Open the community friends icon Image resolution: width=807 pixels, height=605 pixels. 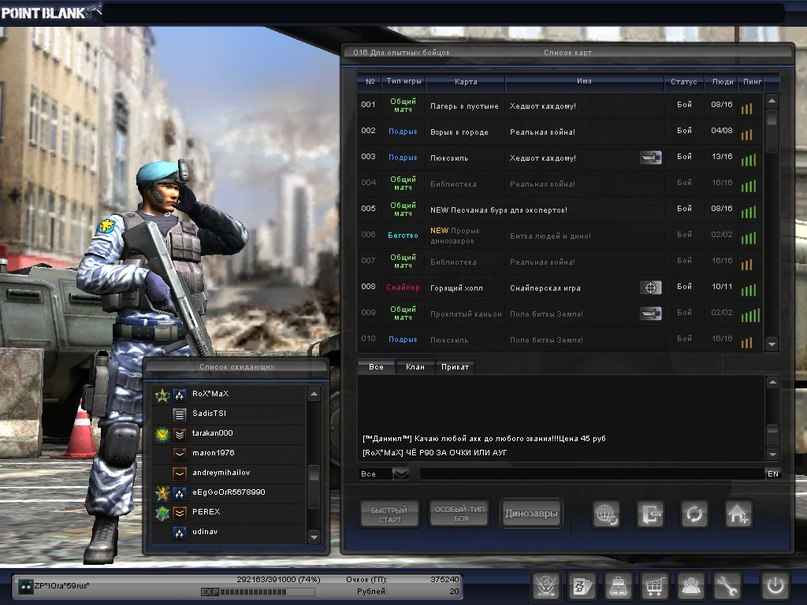(690, 585)
